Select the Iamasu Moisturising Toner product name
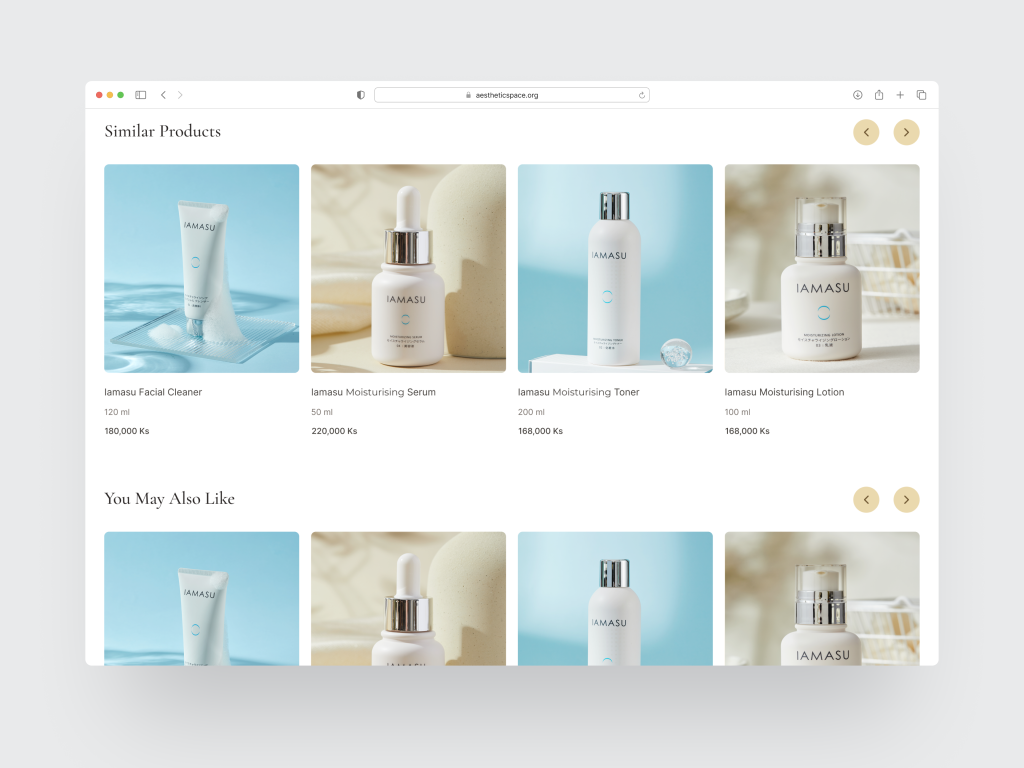The height and width of the screenshot is (768, 1024). pyautogui.click(x=578, y=392)
